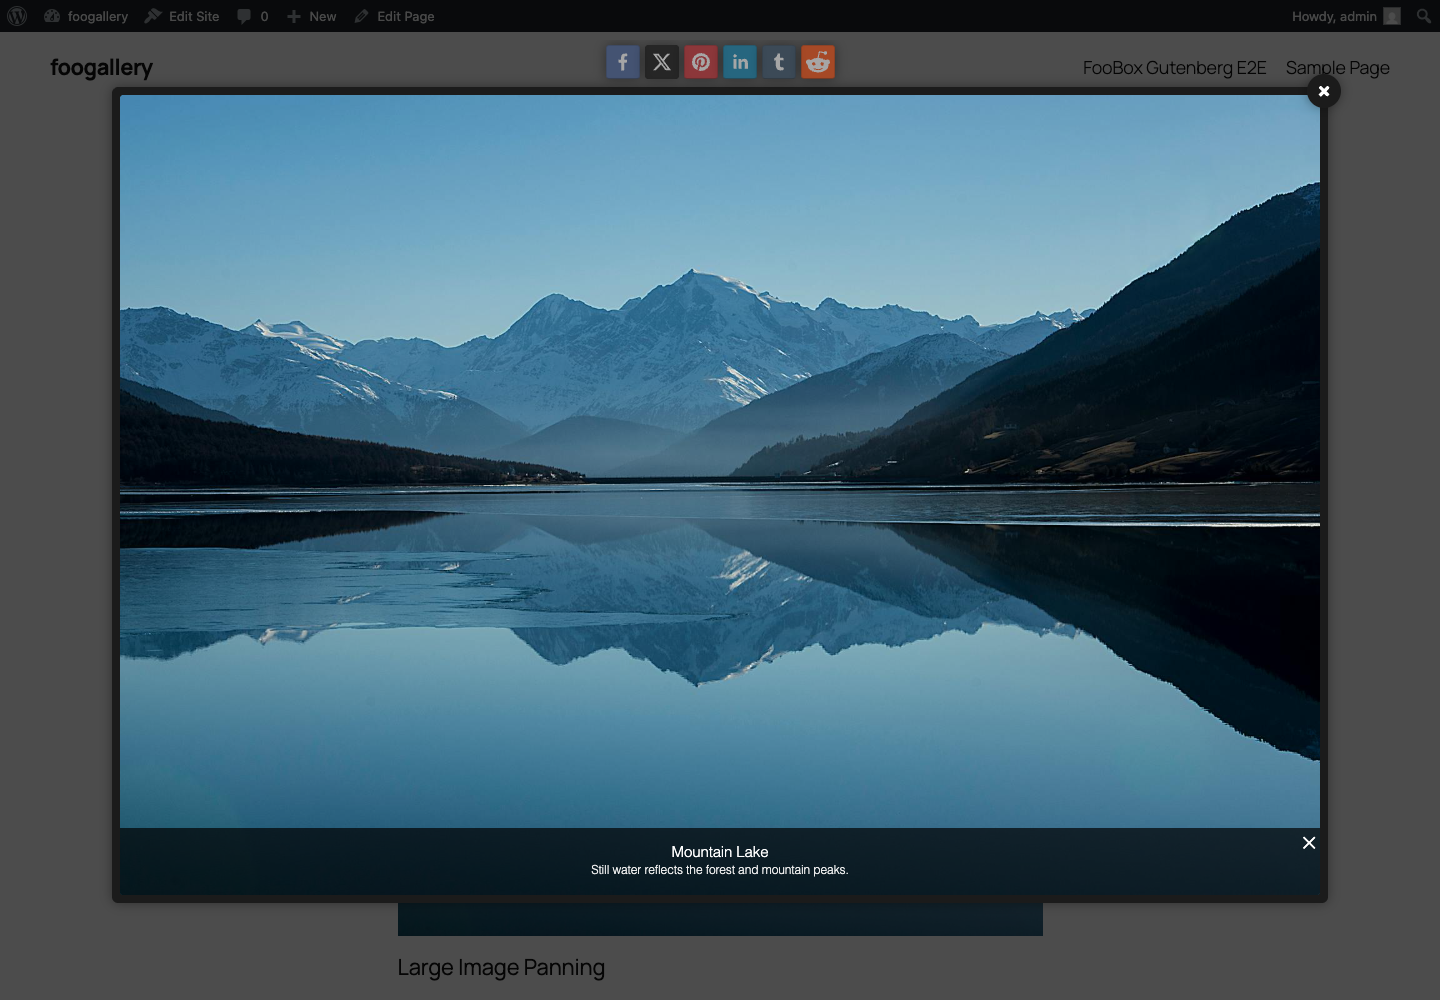Click the admin bar search icon
1440x1000 pixels.
1424,16
